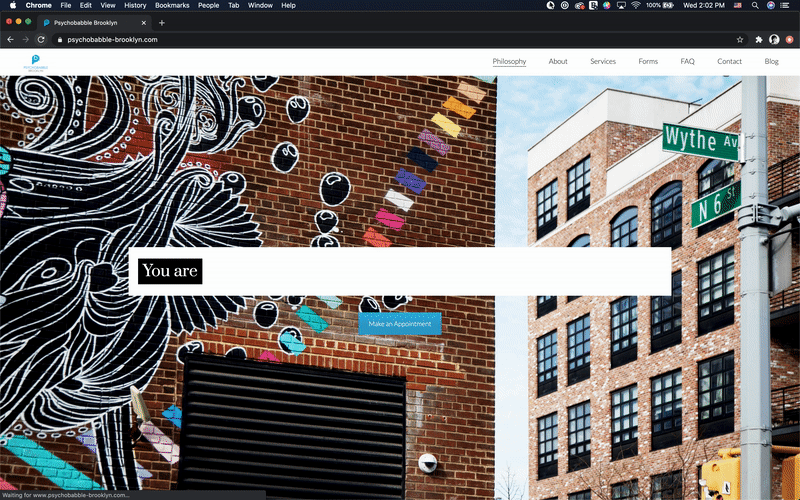Go to the Philosophy page
The width and height of the screenshot is (800, 500).
pos(509,61)
